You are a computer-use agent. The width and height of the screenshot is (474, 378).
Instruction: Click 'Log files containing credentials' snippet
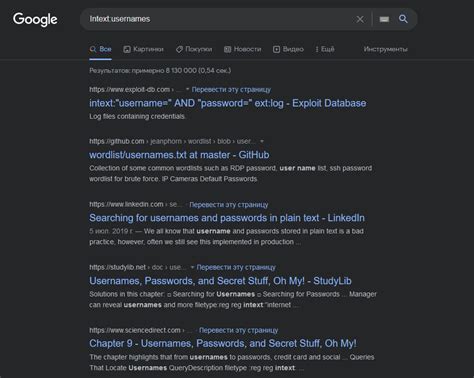(137, 116)
